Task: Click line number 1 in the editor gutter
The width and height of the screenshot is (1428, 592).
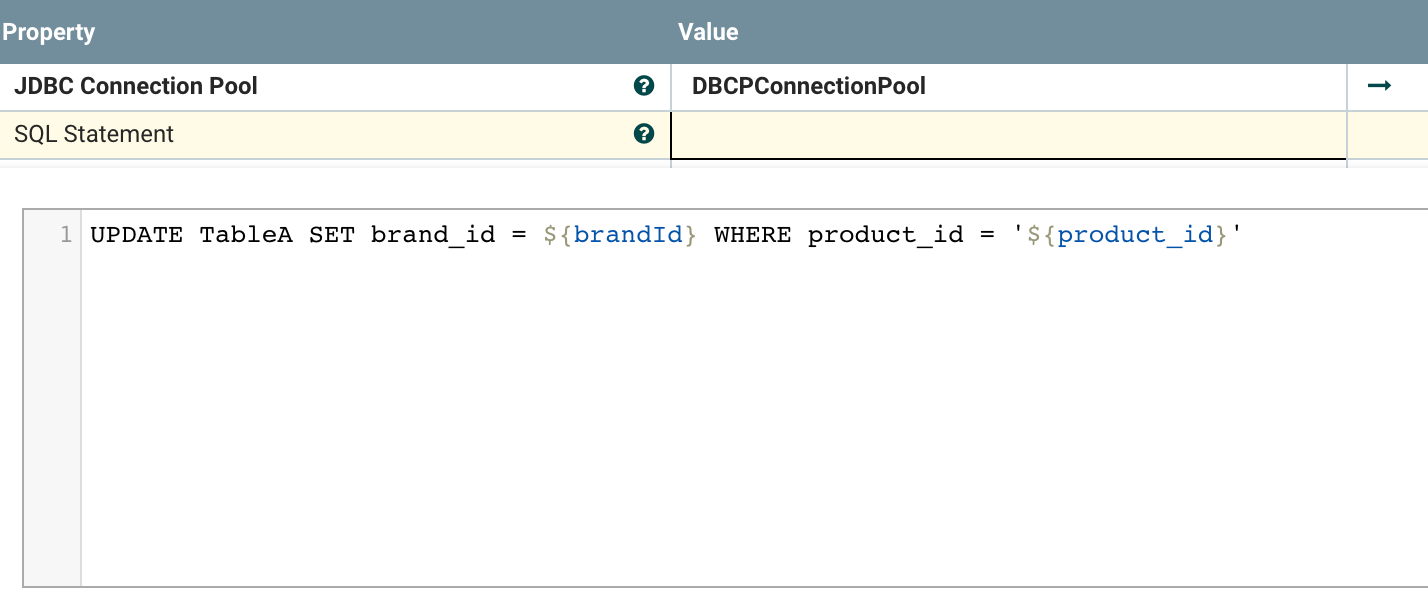Action: click(x=65, y=234)
